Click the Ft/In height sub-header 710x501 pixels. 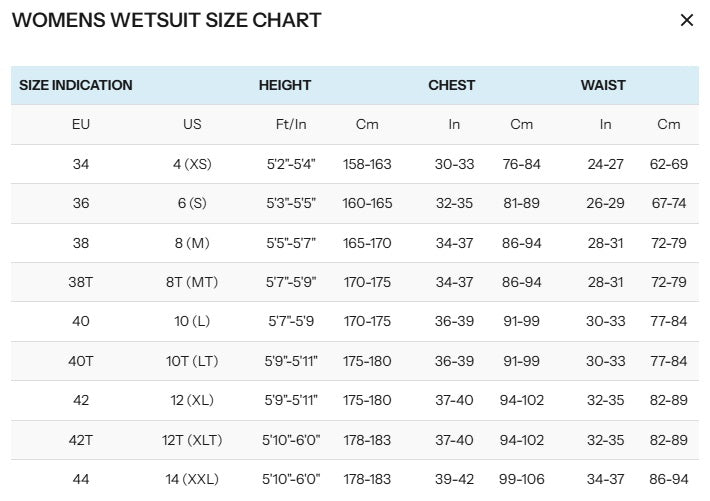tap(291, 125)
